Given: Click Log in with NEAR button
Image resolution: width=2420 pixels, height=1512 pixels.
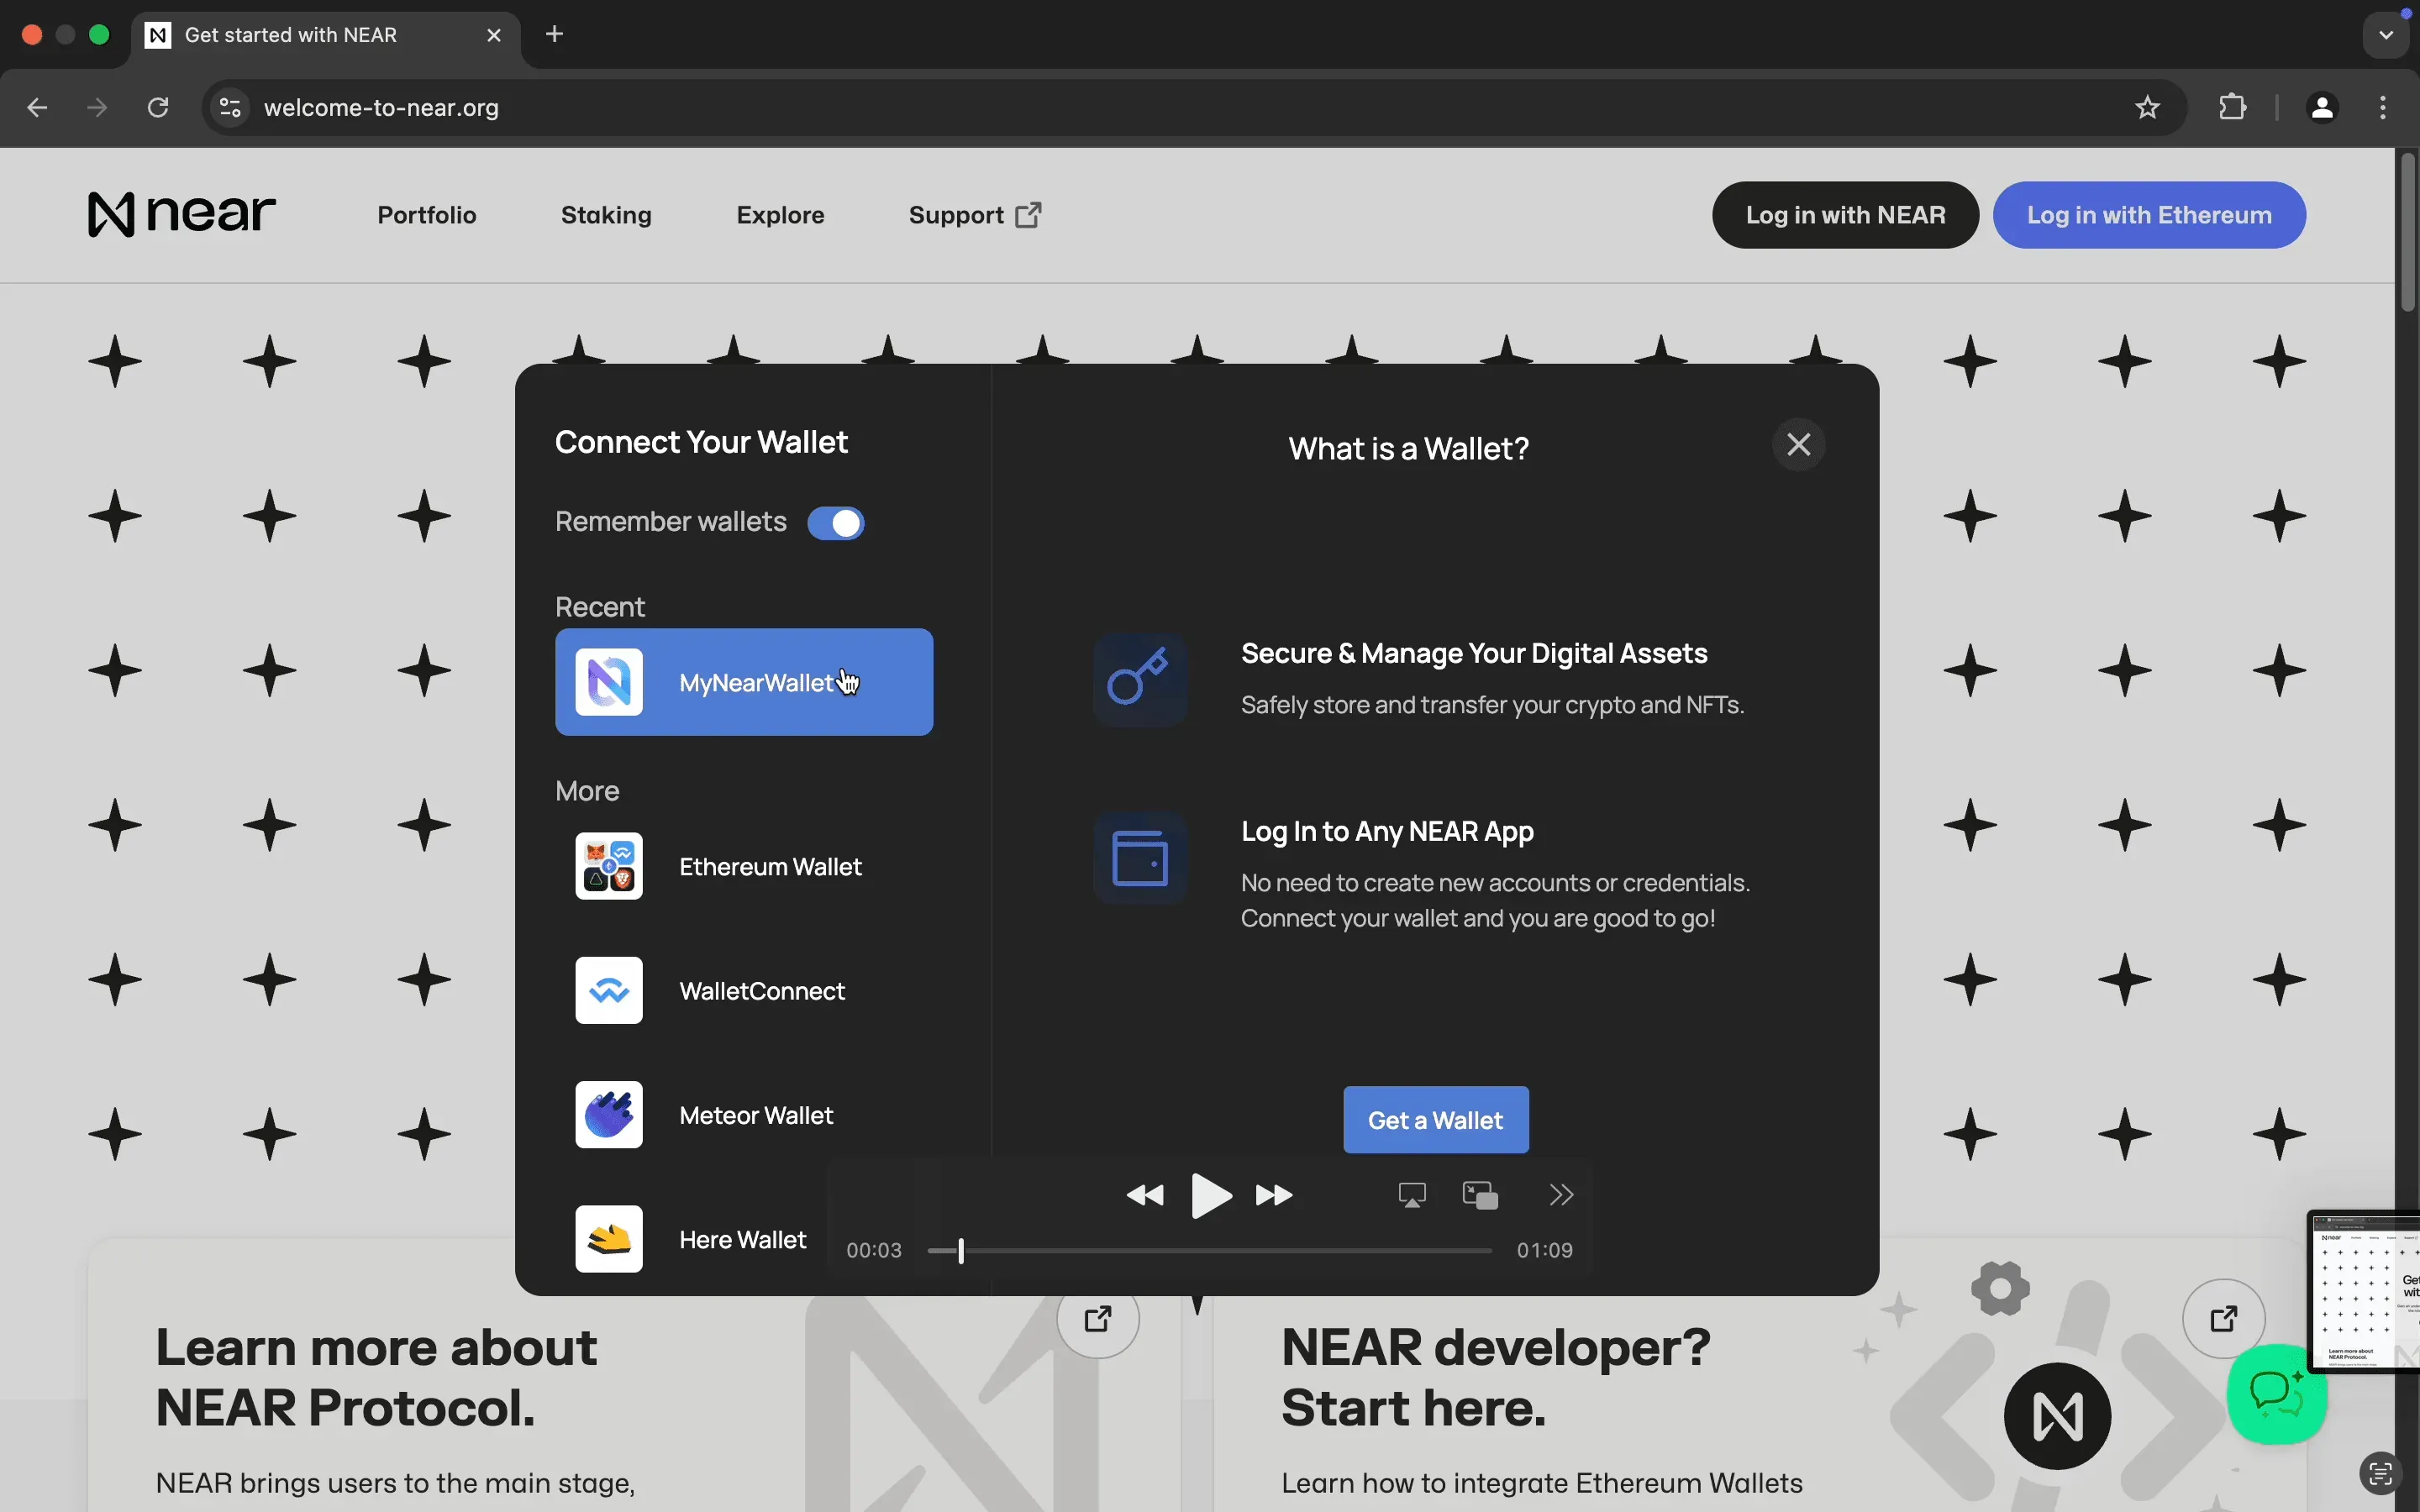Looking at the screenshot, I should tap(1845, 215).
